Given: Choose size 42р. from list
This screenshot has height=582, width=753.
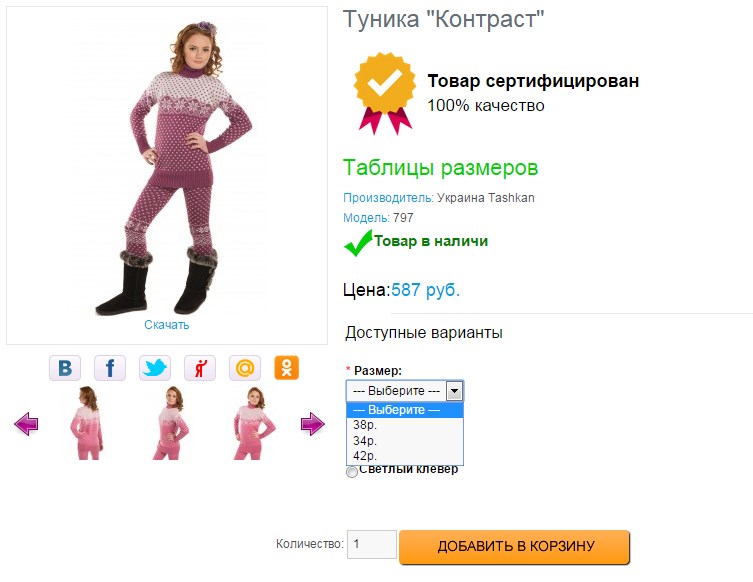Looking at the screenshot, I should pos(363,456).
